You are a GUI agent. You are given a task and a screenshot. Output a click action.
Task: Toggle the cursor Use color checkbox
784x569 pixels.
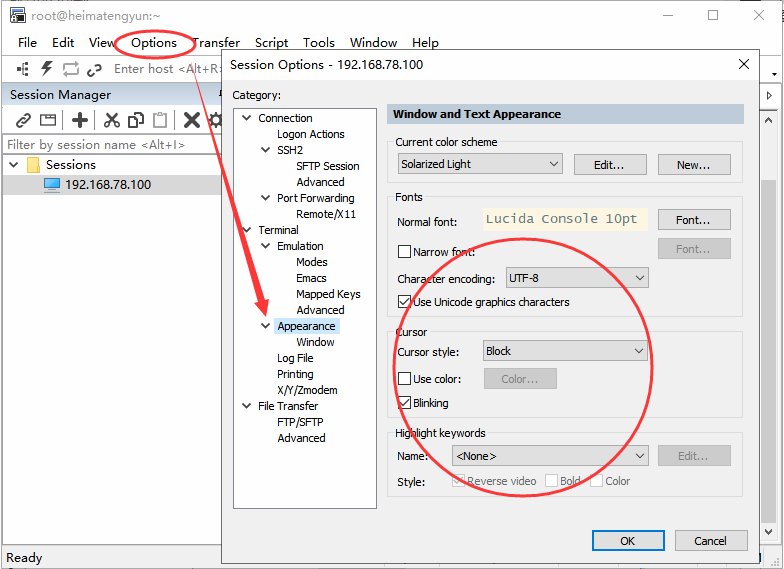pos(404,378)
